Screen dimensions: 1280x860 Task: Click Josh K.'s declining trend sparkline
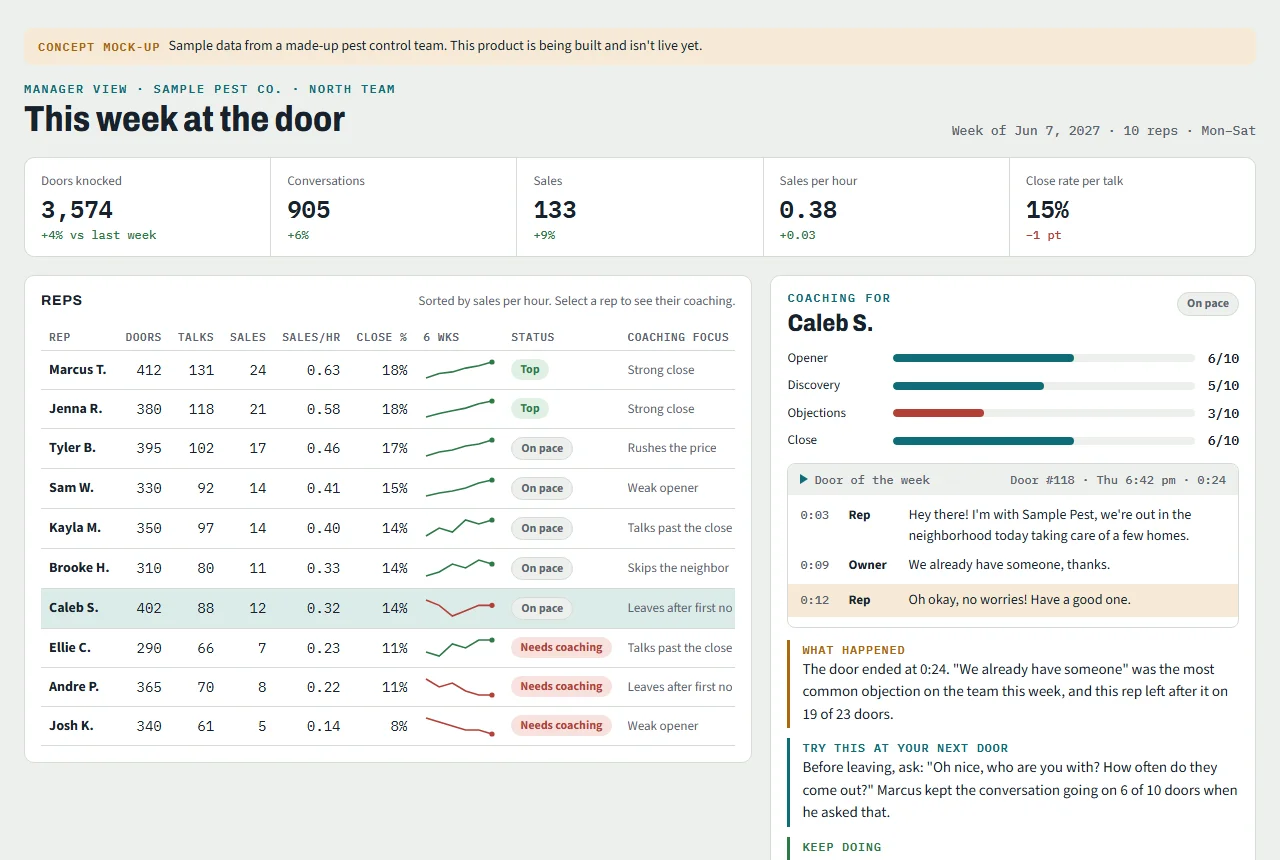459,726
